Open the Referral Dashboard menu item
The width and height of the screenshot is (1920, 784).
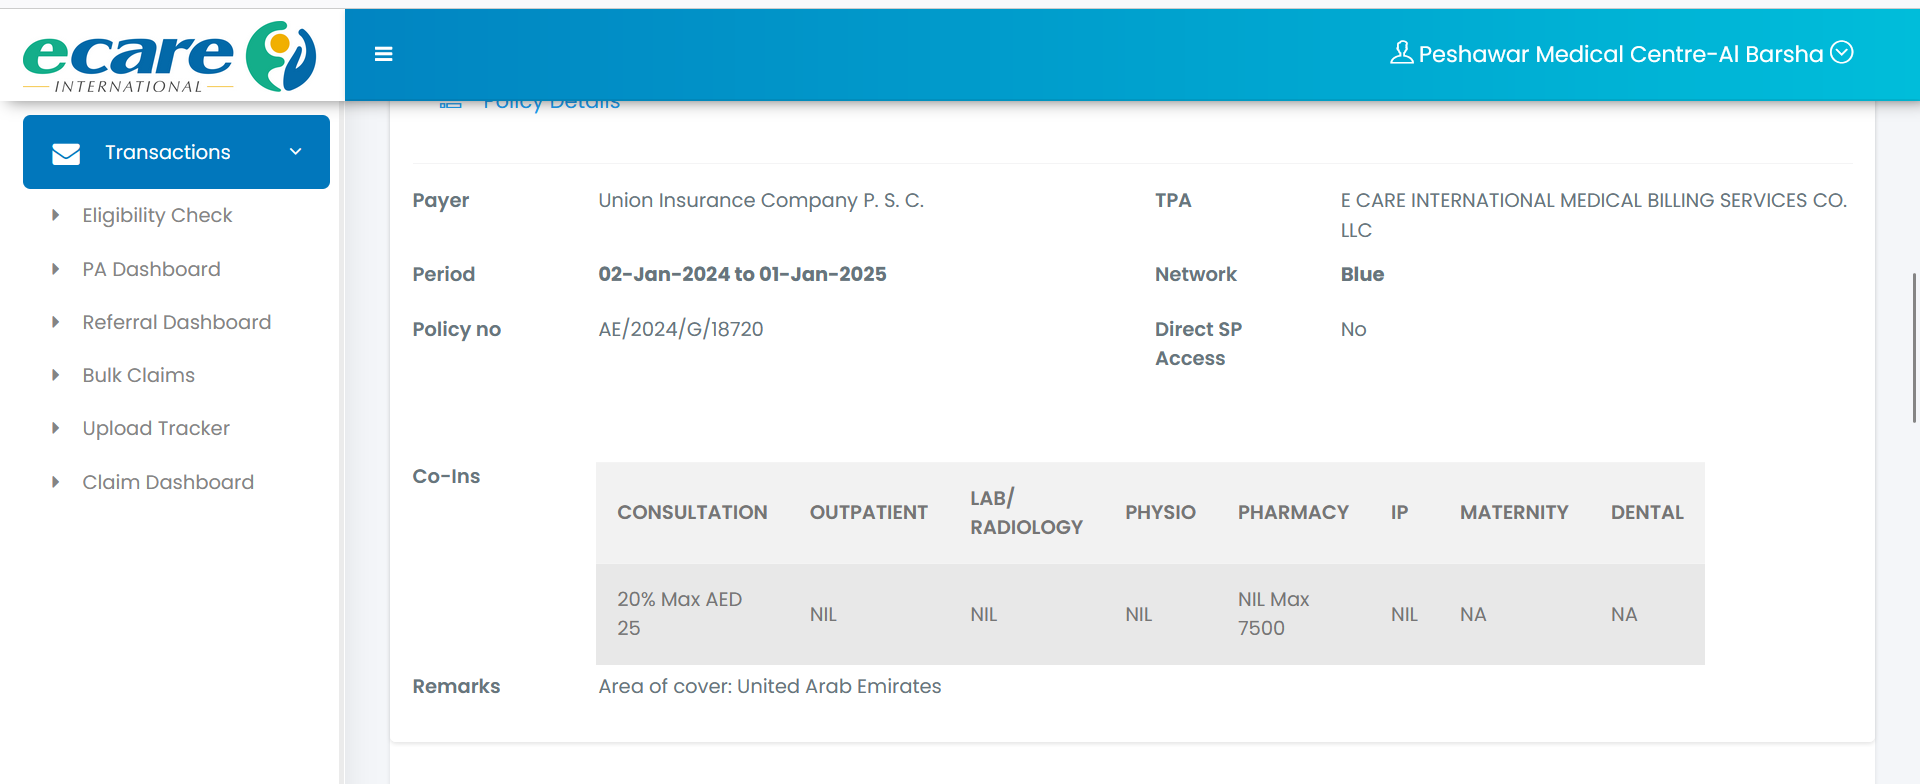176,322
